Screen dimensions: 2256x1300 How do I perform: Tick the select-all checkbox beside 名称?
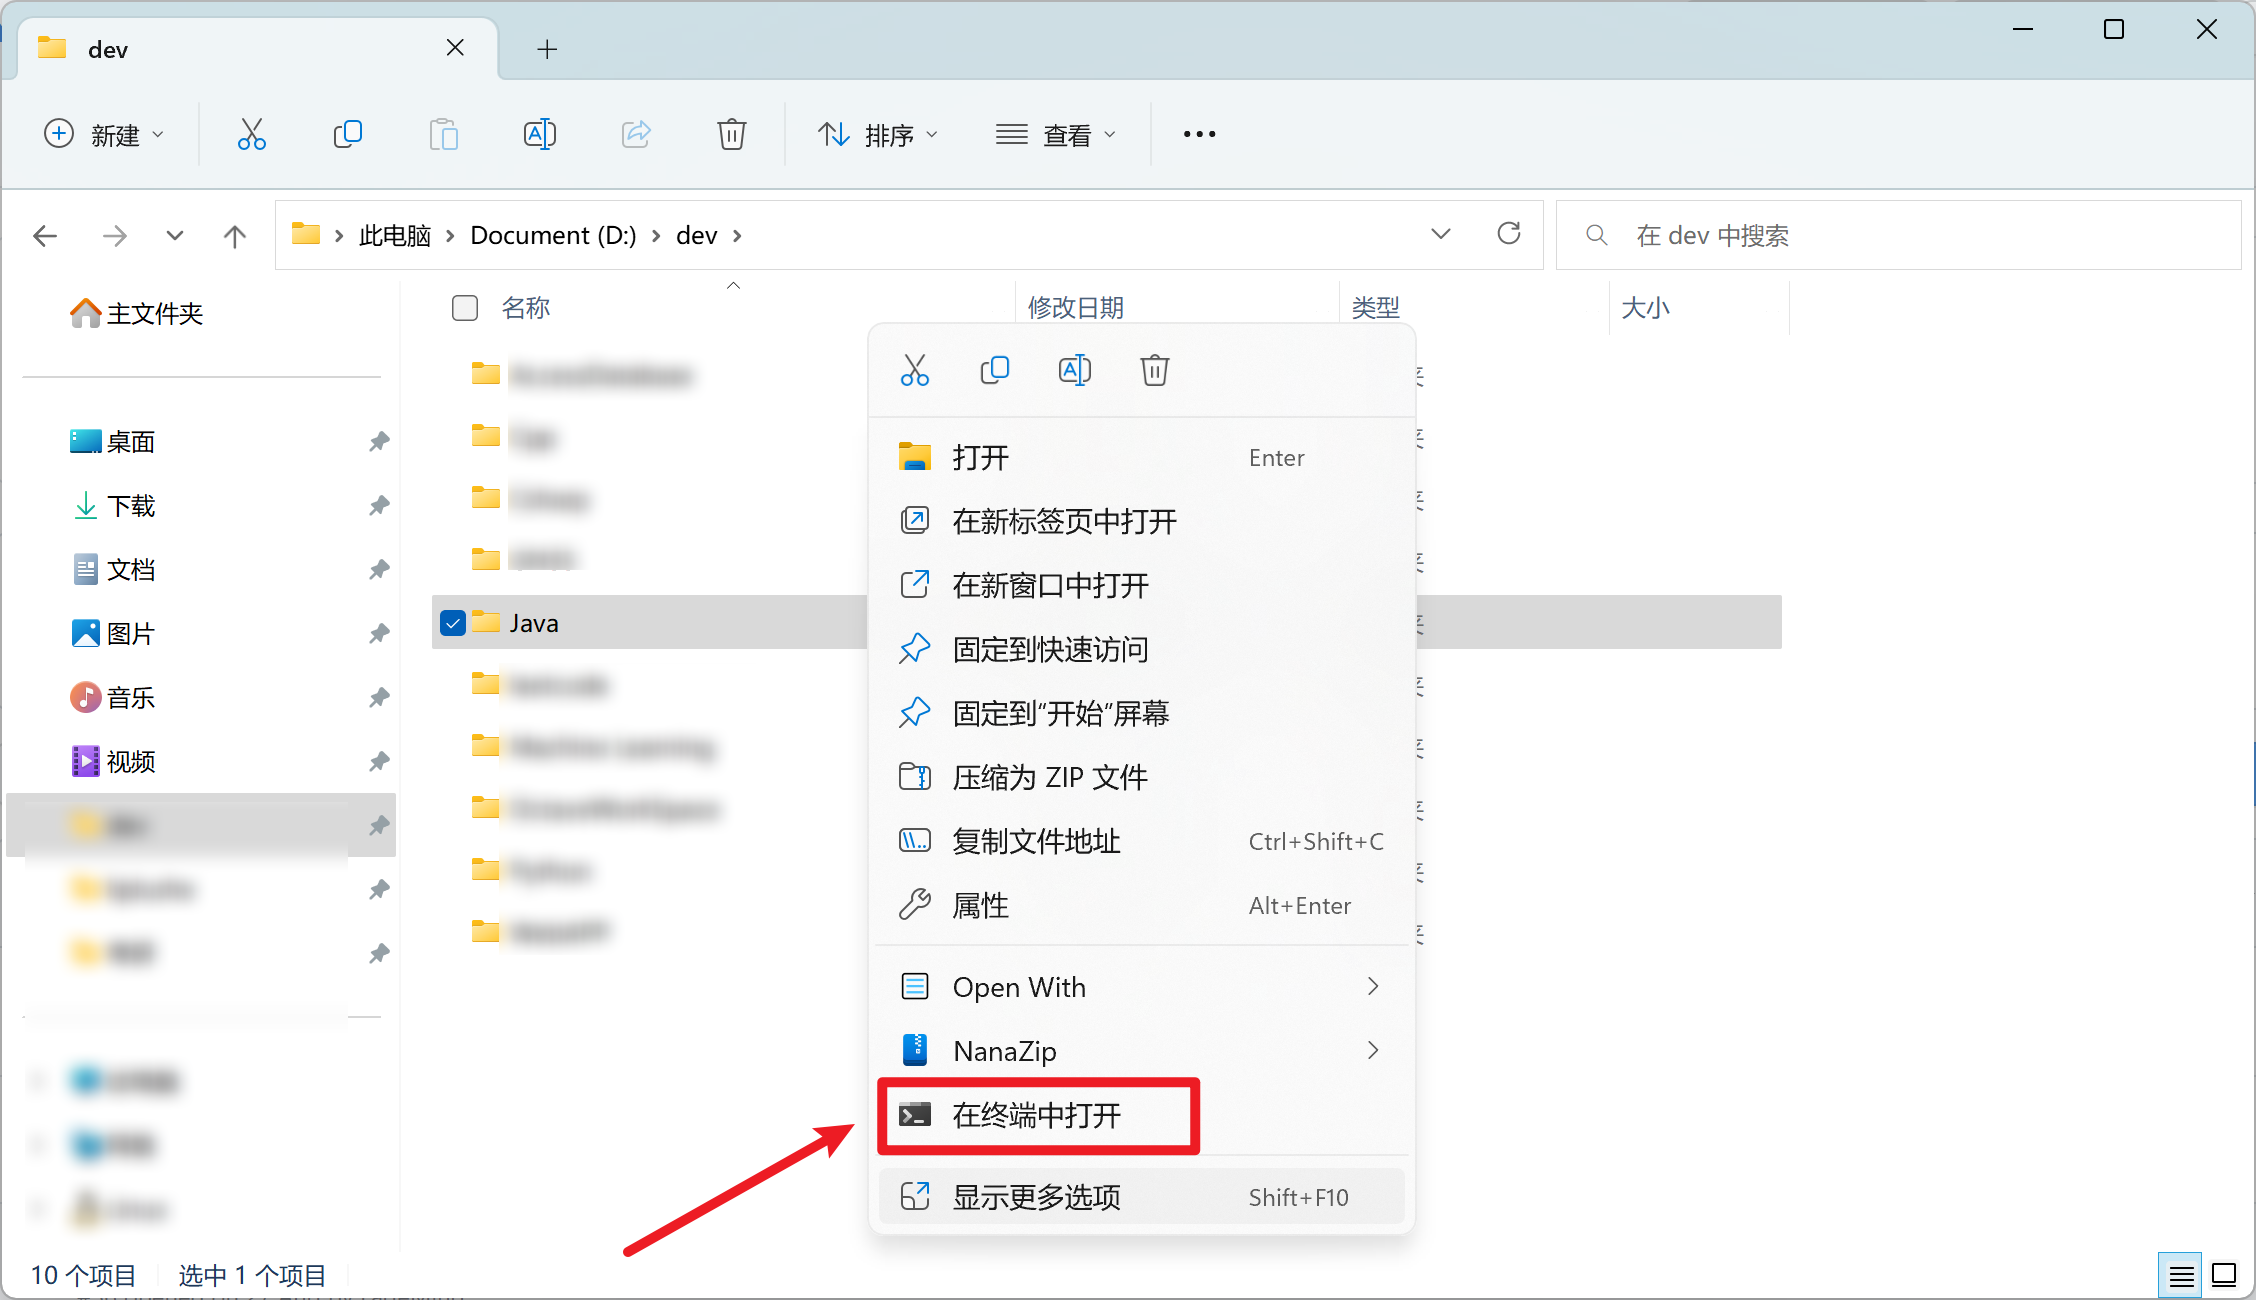(465, 307)
